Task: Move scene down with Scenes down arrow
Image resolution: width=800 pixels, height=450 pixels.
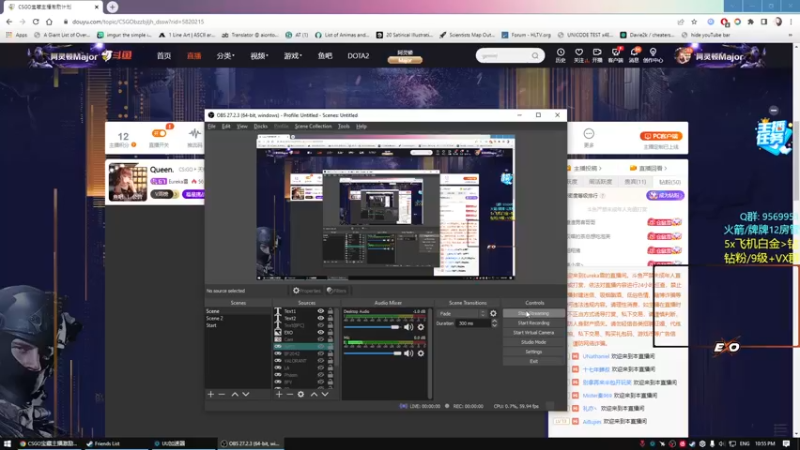Action: [x=246, y=394]
